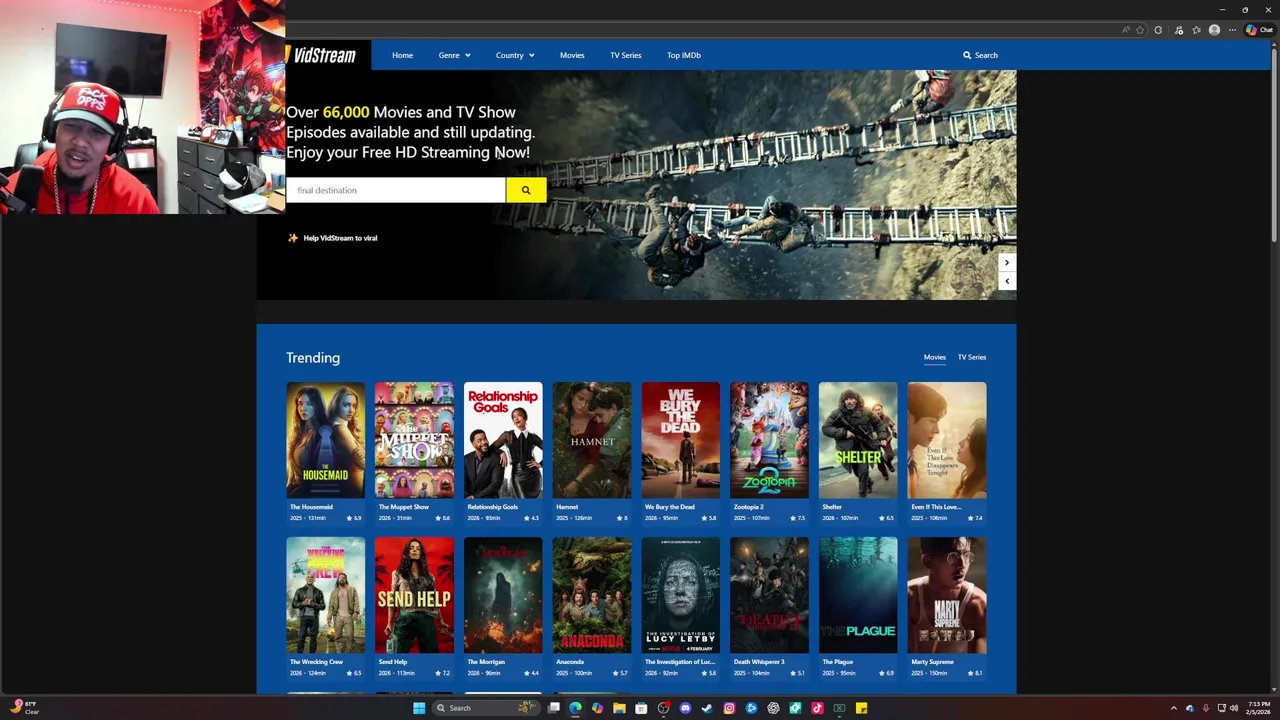Screen dimensions: 1280x720
Task: Go to the Home menu item
Action: click(402, 55)
